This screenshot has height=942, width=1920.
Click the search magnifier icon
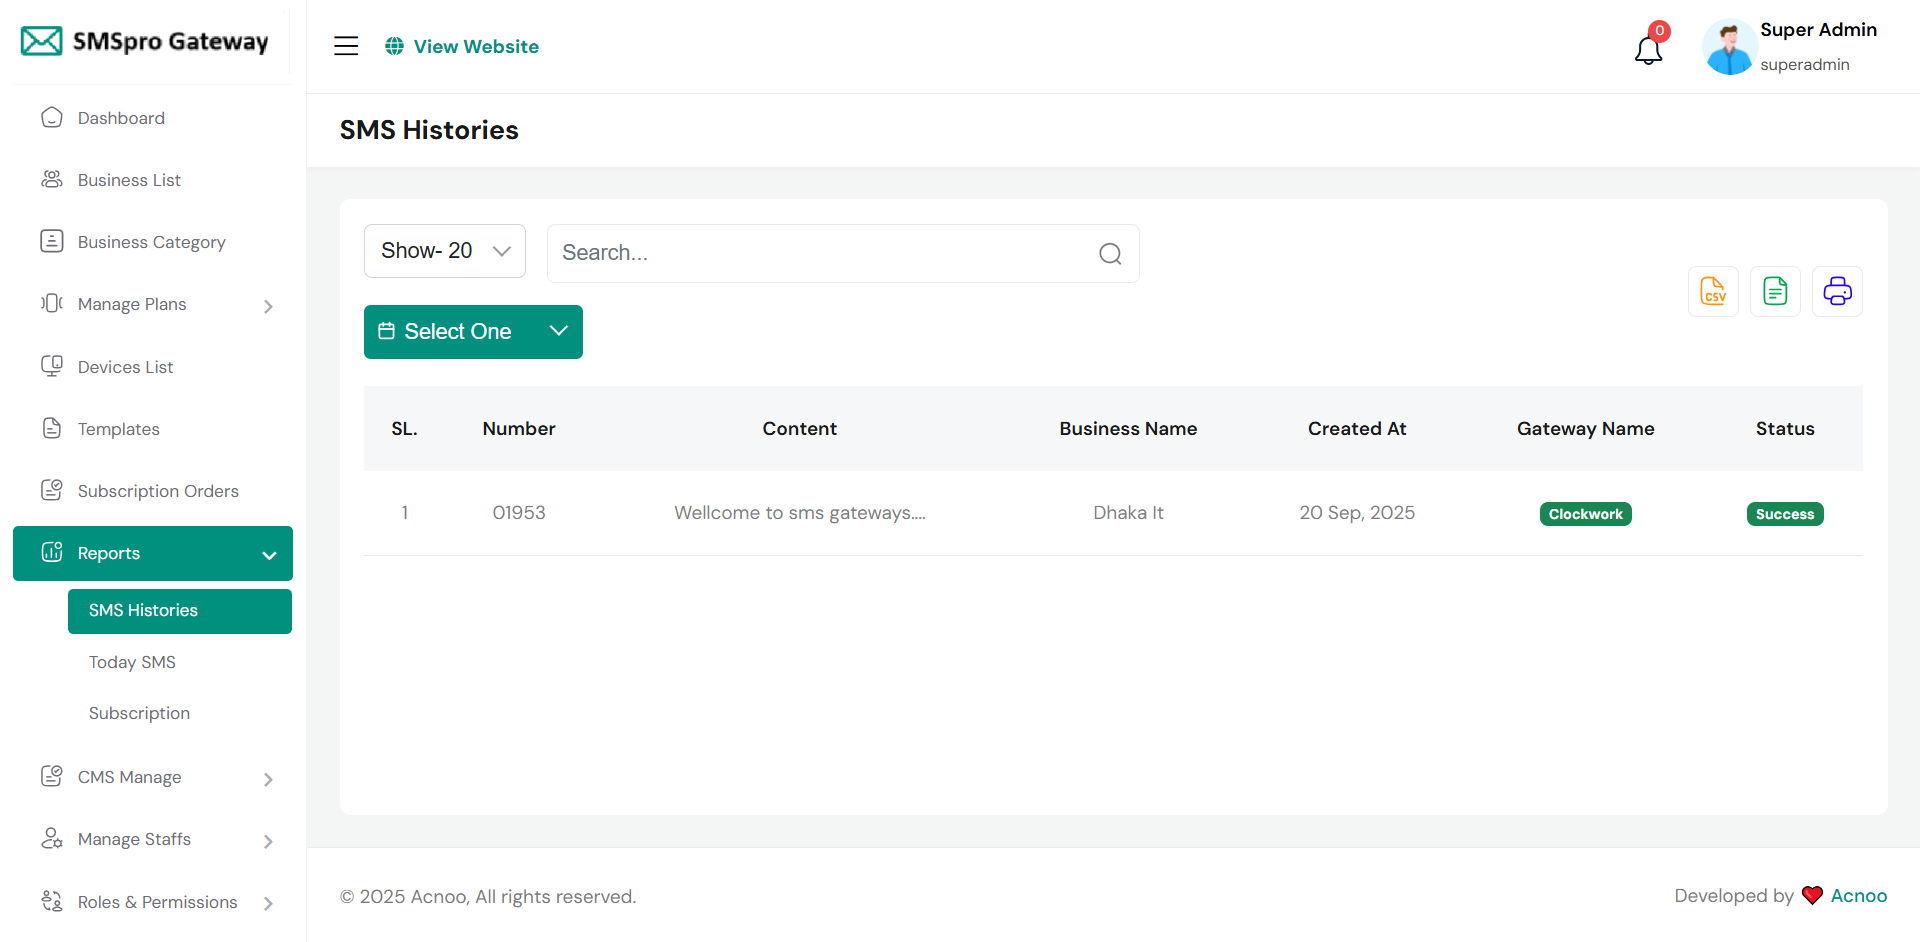[x=1110, y=254]
